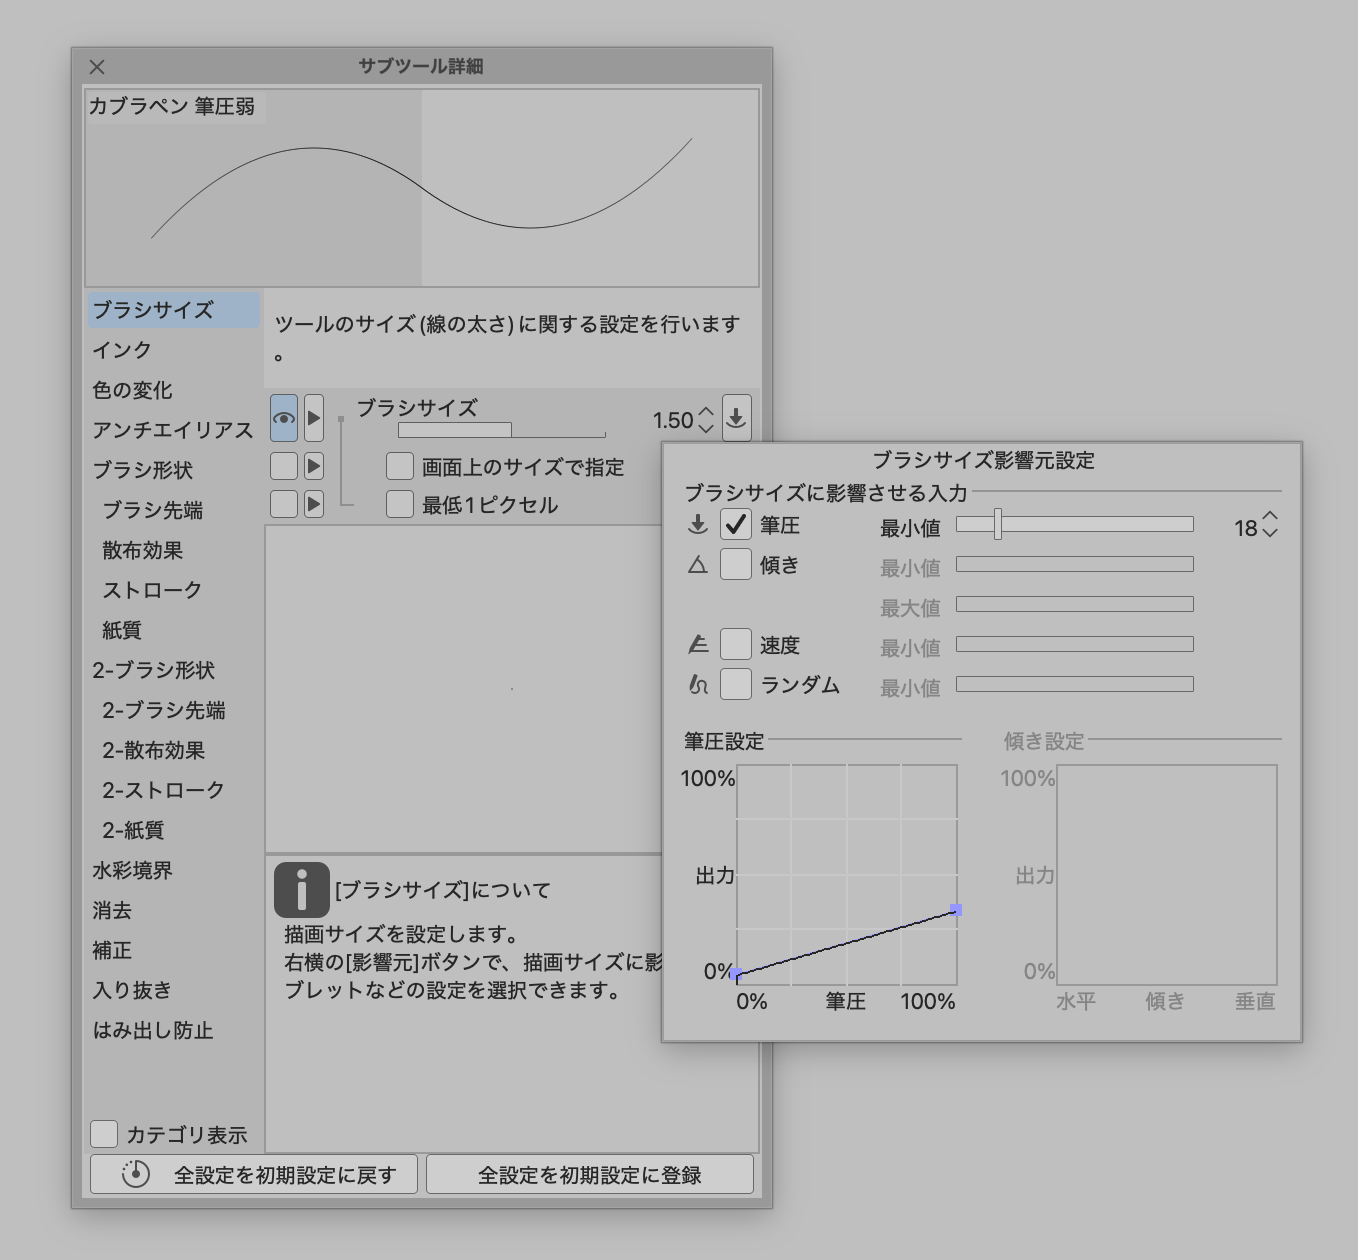Click the brush size influence source button
This screenshot has width=1358, height=1260.
(x=736, y=418)
